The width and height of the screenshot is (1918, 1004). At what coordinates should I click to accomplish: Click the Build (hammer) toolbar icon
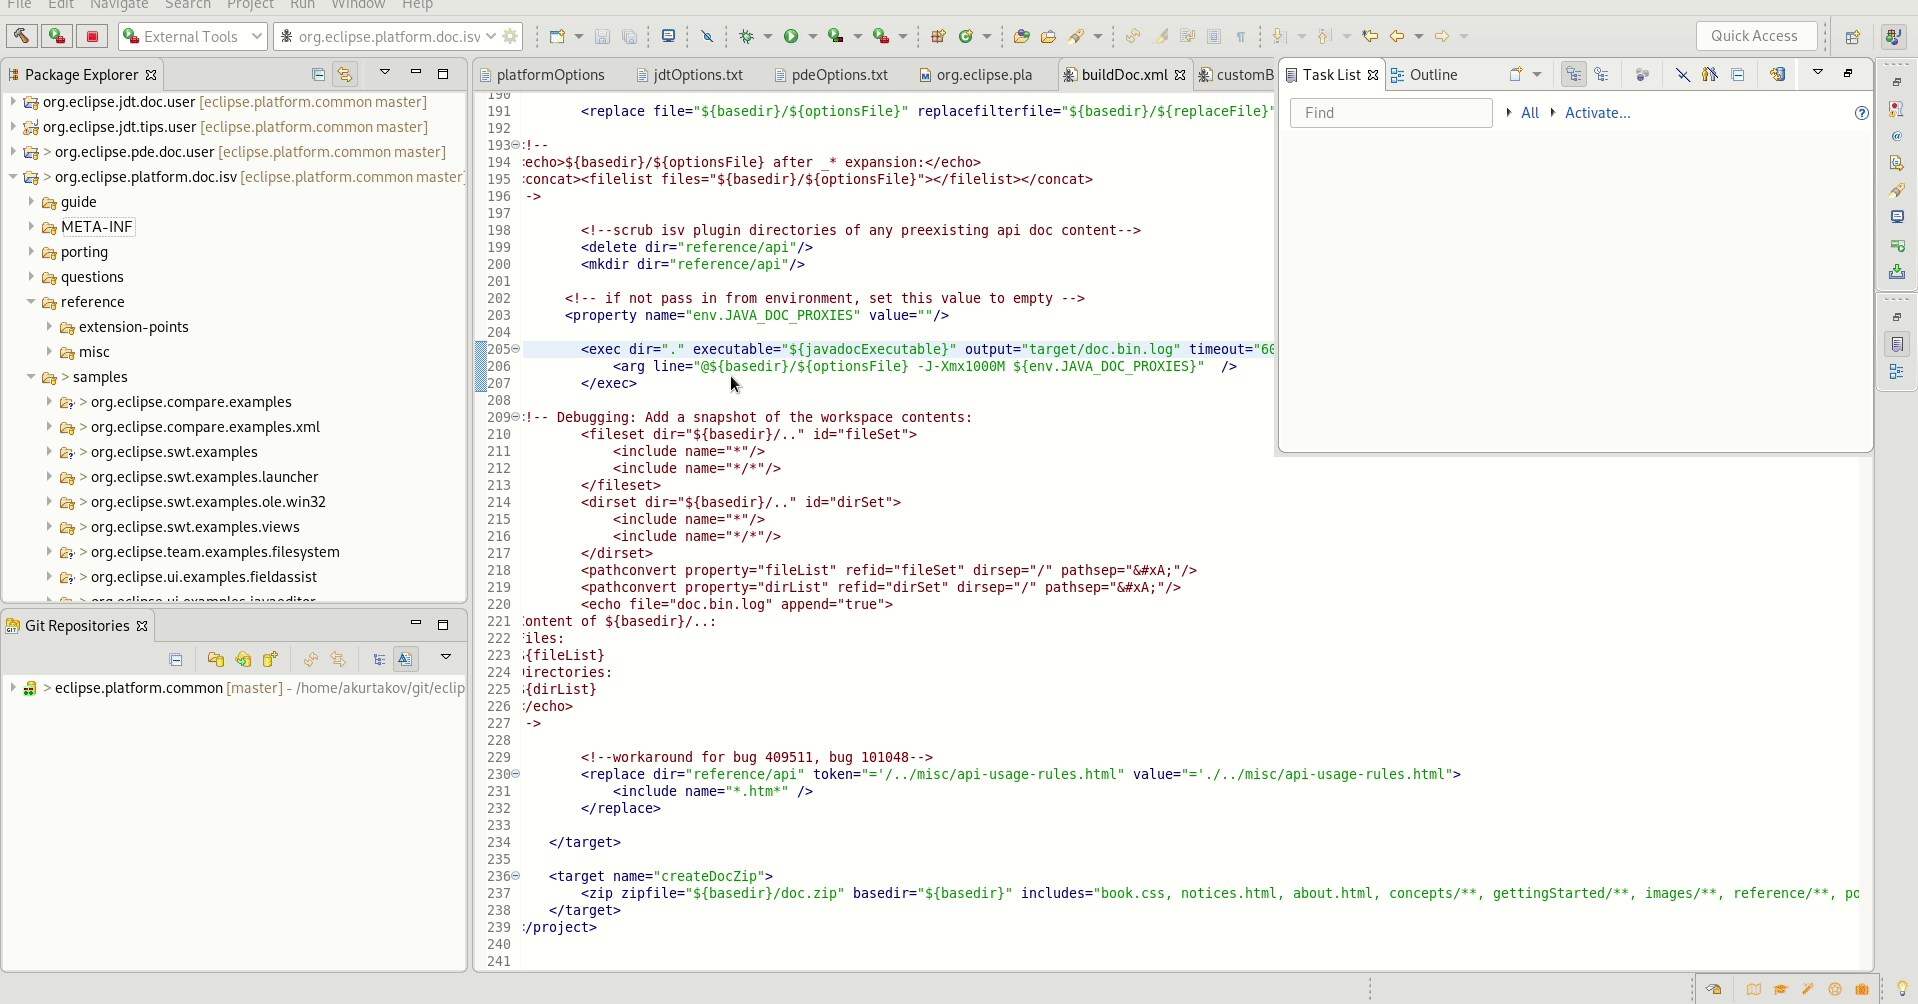pos(21,37)
